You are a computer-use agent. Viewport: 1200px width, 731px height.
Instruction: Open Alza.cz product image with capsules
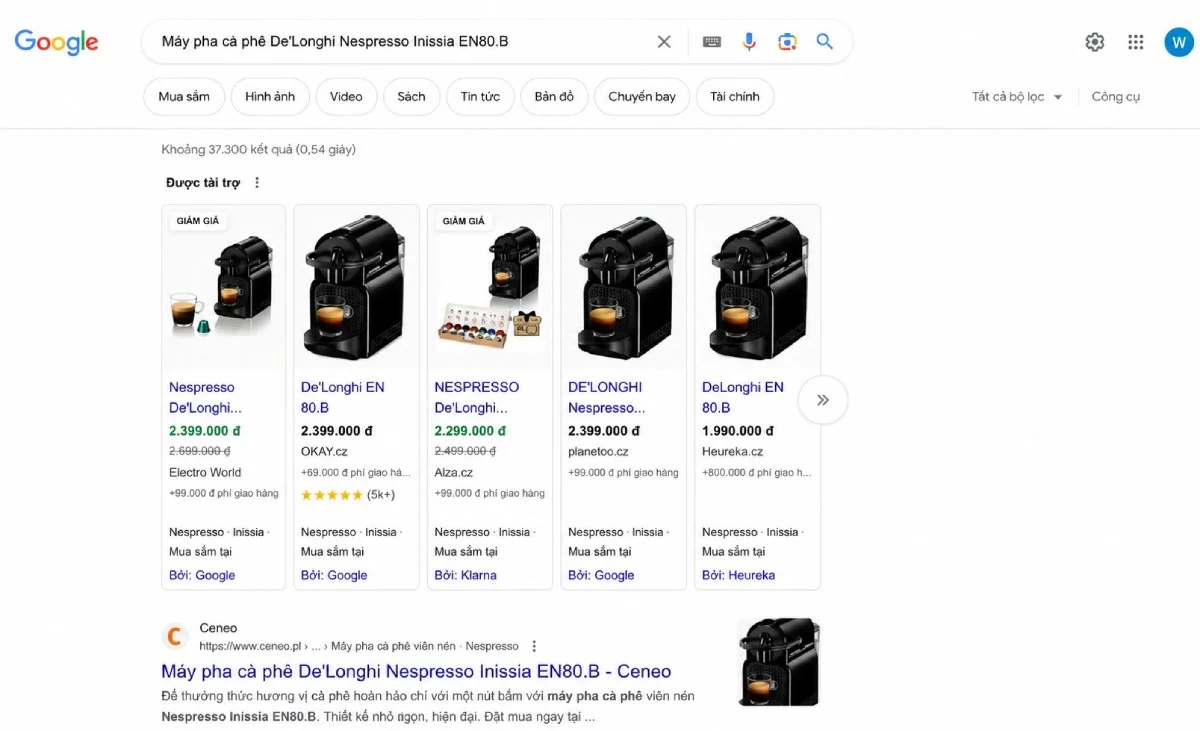[x=490, y=288]
